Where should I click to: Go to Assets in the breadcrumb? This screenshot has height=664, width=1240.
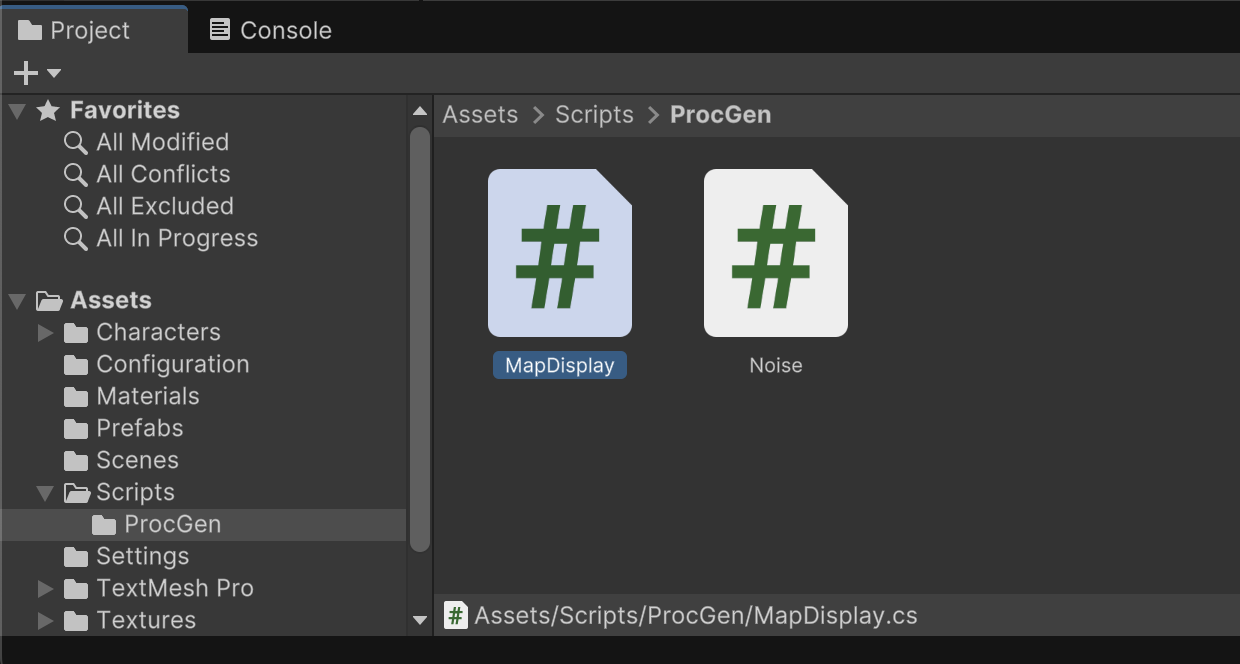(x=480, y=115)
